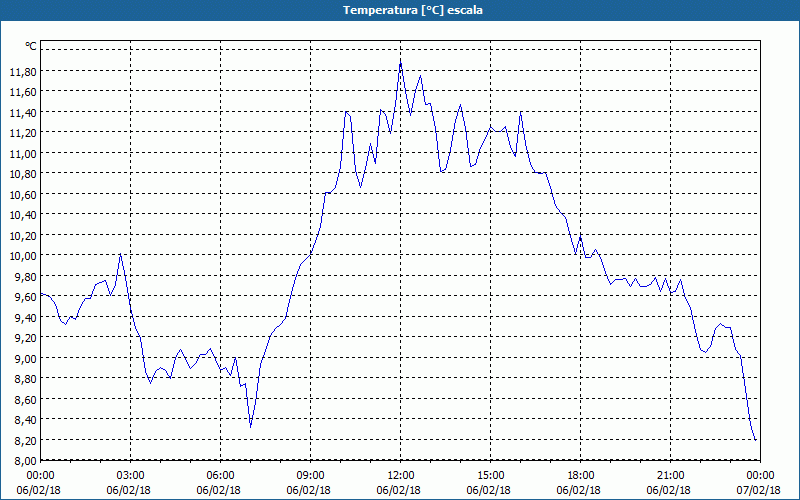Click the 8,80 Y-axis label
The image size is (800, 500).
pyautogui.click(x=26, y=379)
